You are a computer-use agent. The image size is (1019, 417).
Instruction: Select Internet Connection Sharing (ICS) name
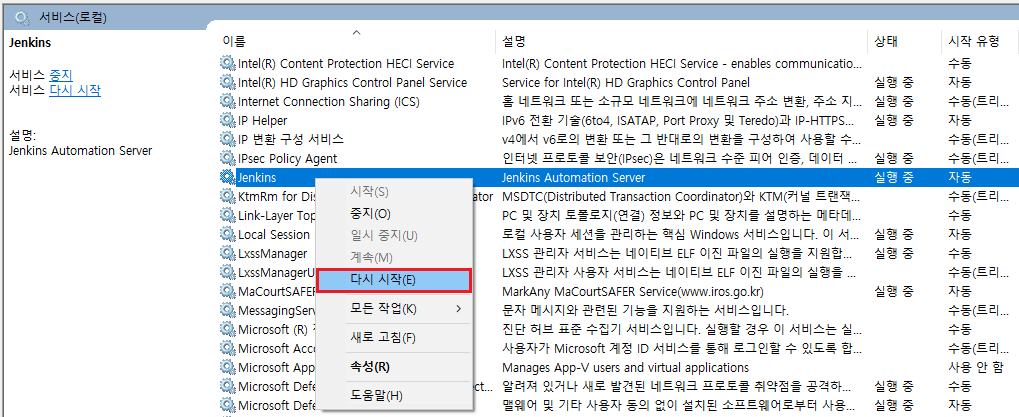(x=329, y=101)
